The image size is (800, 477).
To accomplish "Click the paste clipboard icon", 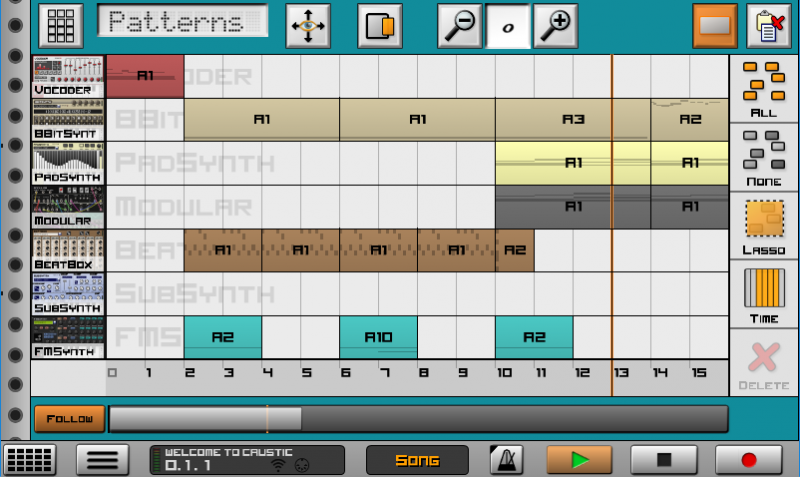I will (x=769, y=26).
